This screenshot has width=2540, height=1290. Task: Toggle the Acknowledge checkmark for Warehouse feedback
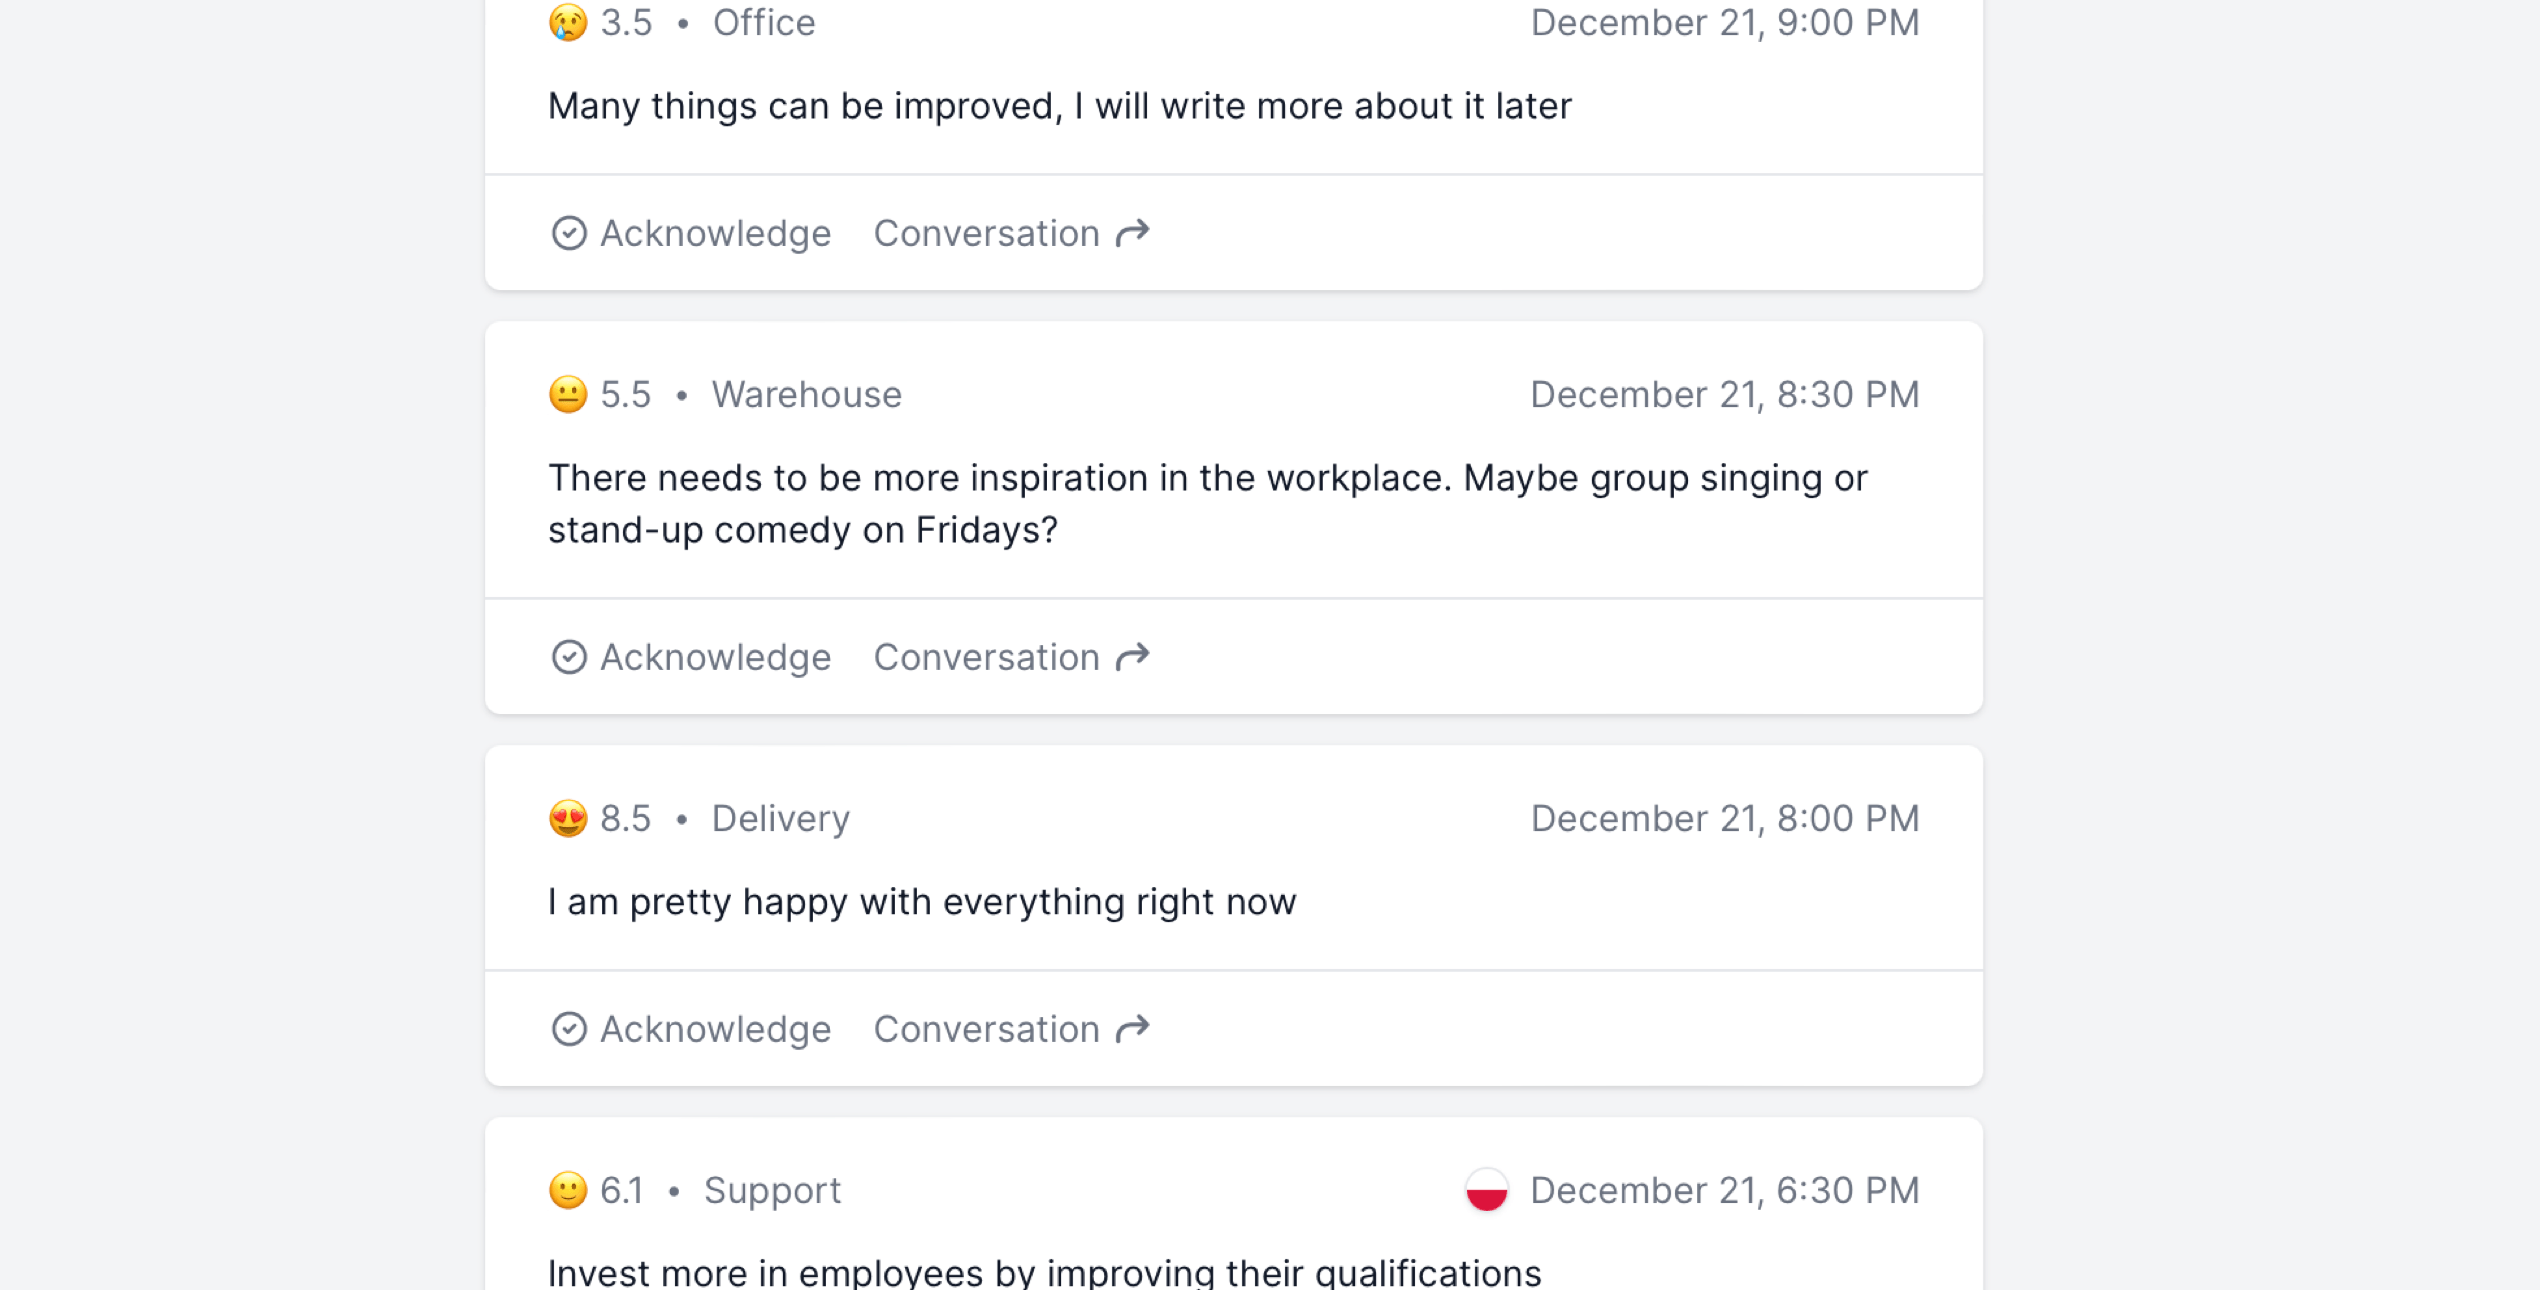click(569, 657)
